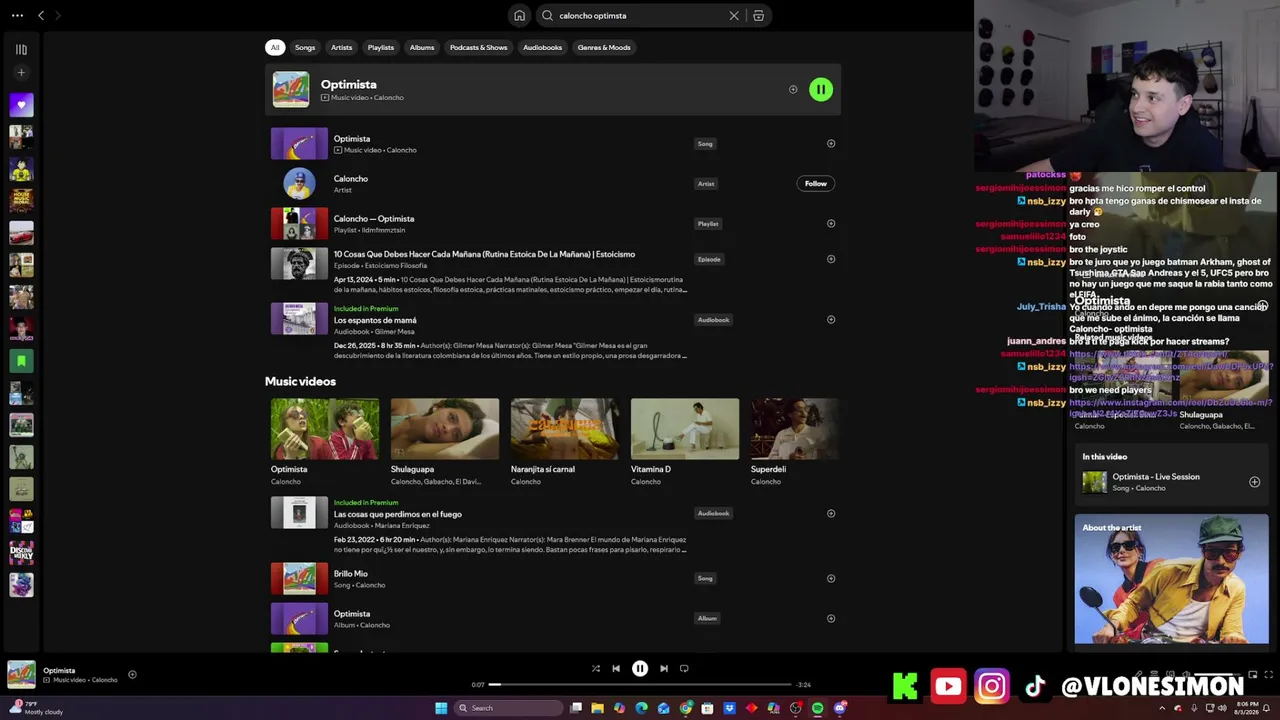1280x720 pixels.
Task: Open the About the artist card
Action: 1172,580
